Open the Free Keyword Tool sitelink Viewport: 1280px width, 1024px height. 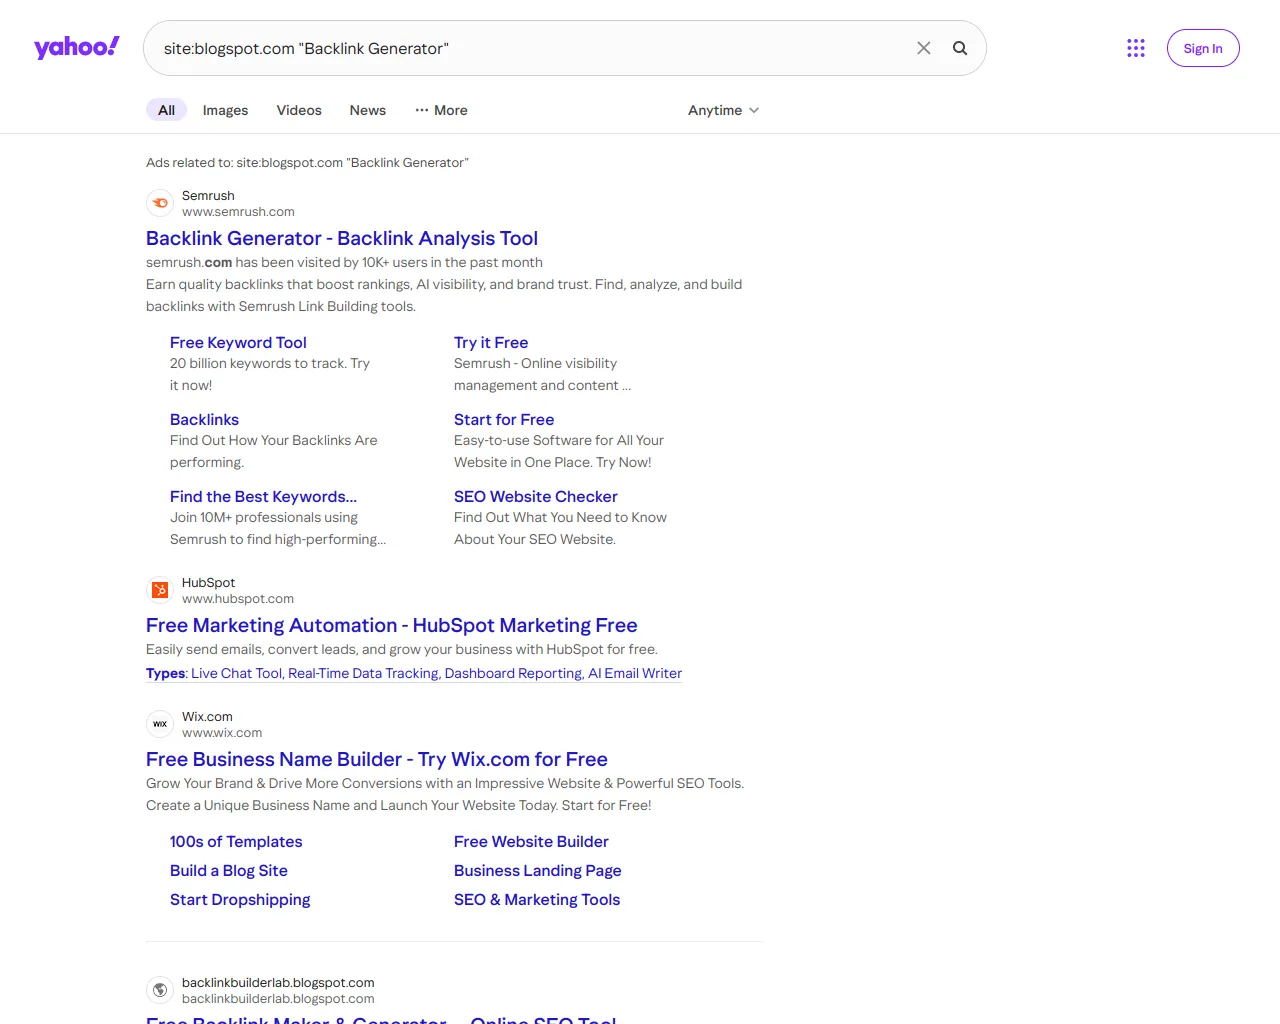click(x=238, y=342)
